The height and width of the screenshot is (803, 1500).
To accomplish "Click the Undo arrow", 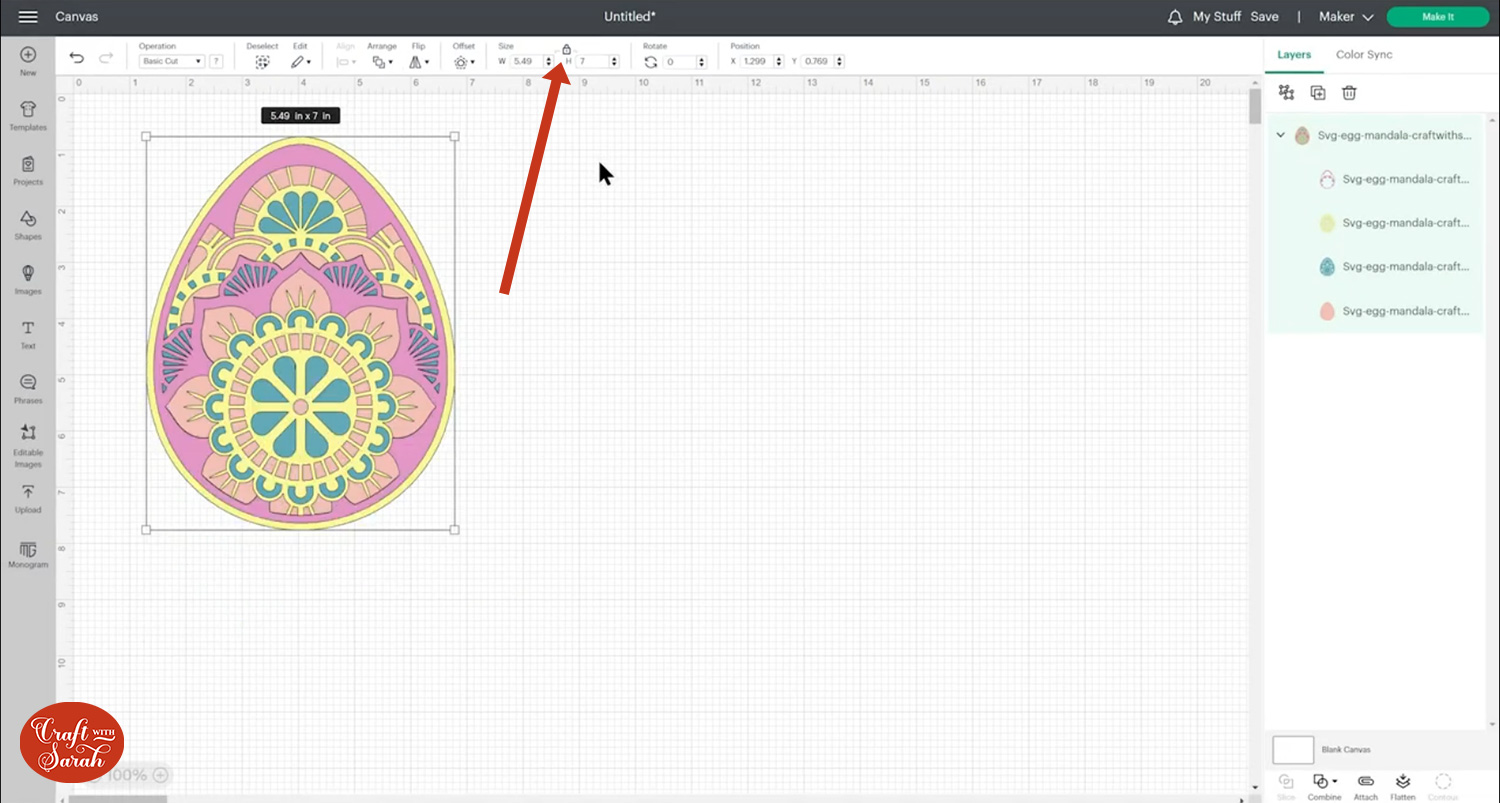I will (77, 59).
